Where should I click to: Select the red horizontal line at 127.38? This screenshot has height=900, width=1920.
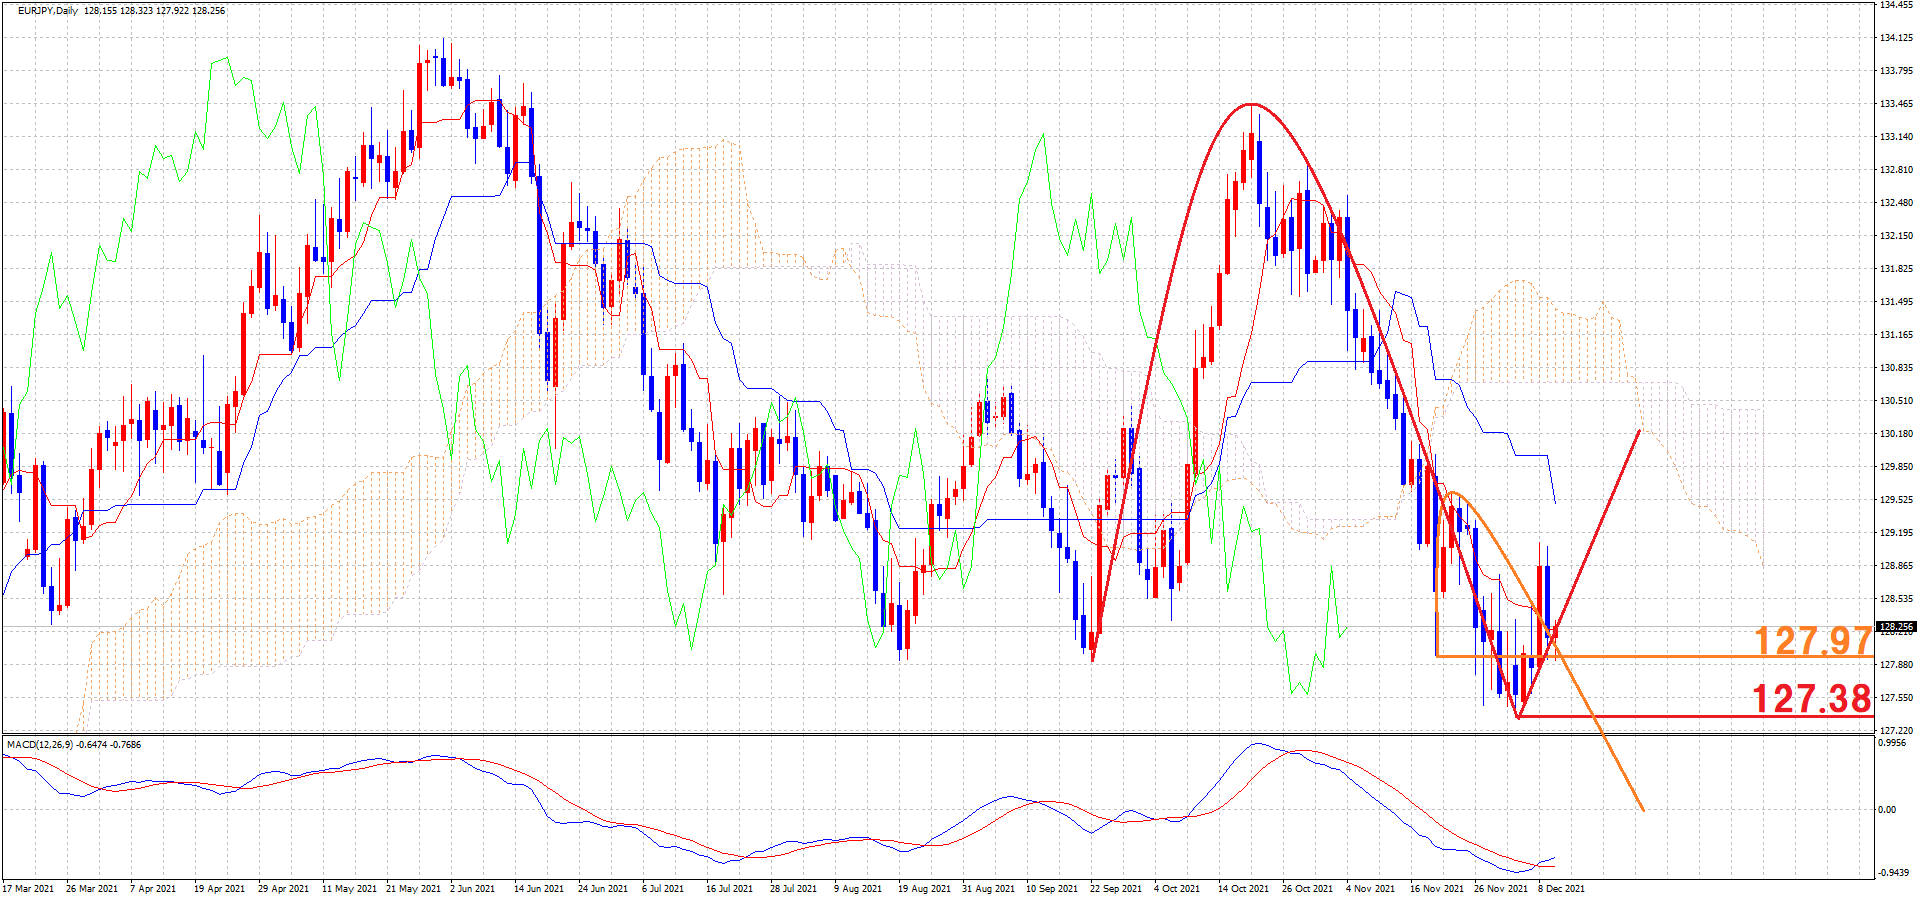click(1700, 716)
